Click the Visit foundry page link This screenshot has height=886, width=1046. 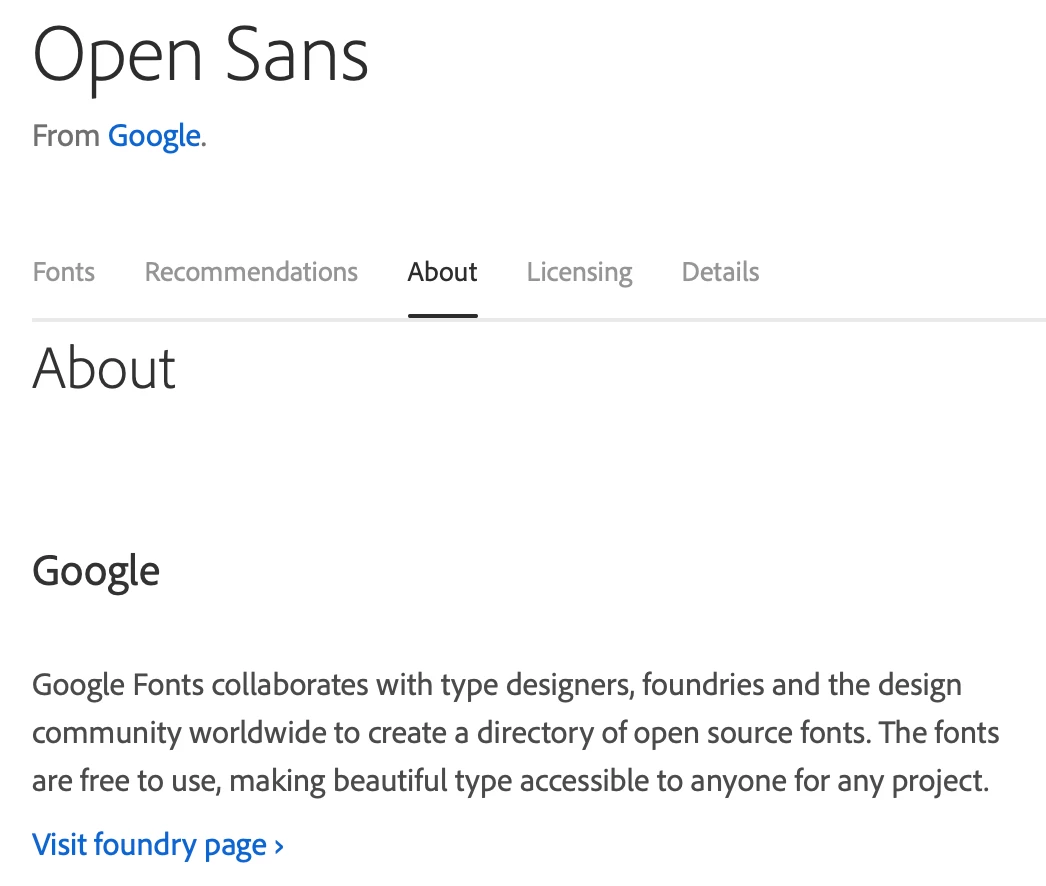(158, 845)
